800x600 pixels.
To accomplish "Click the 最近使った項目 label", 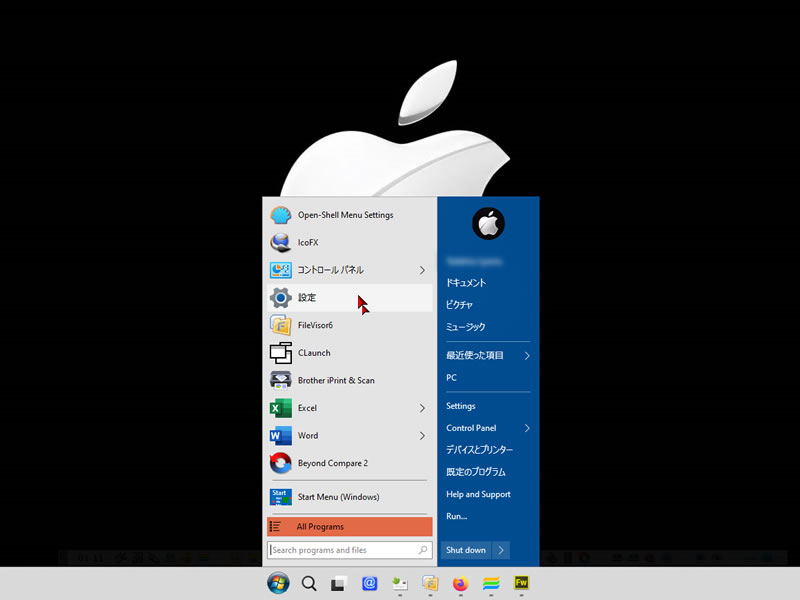I will tap(474, 356).
